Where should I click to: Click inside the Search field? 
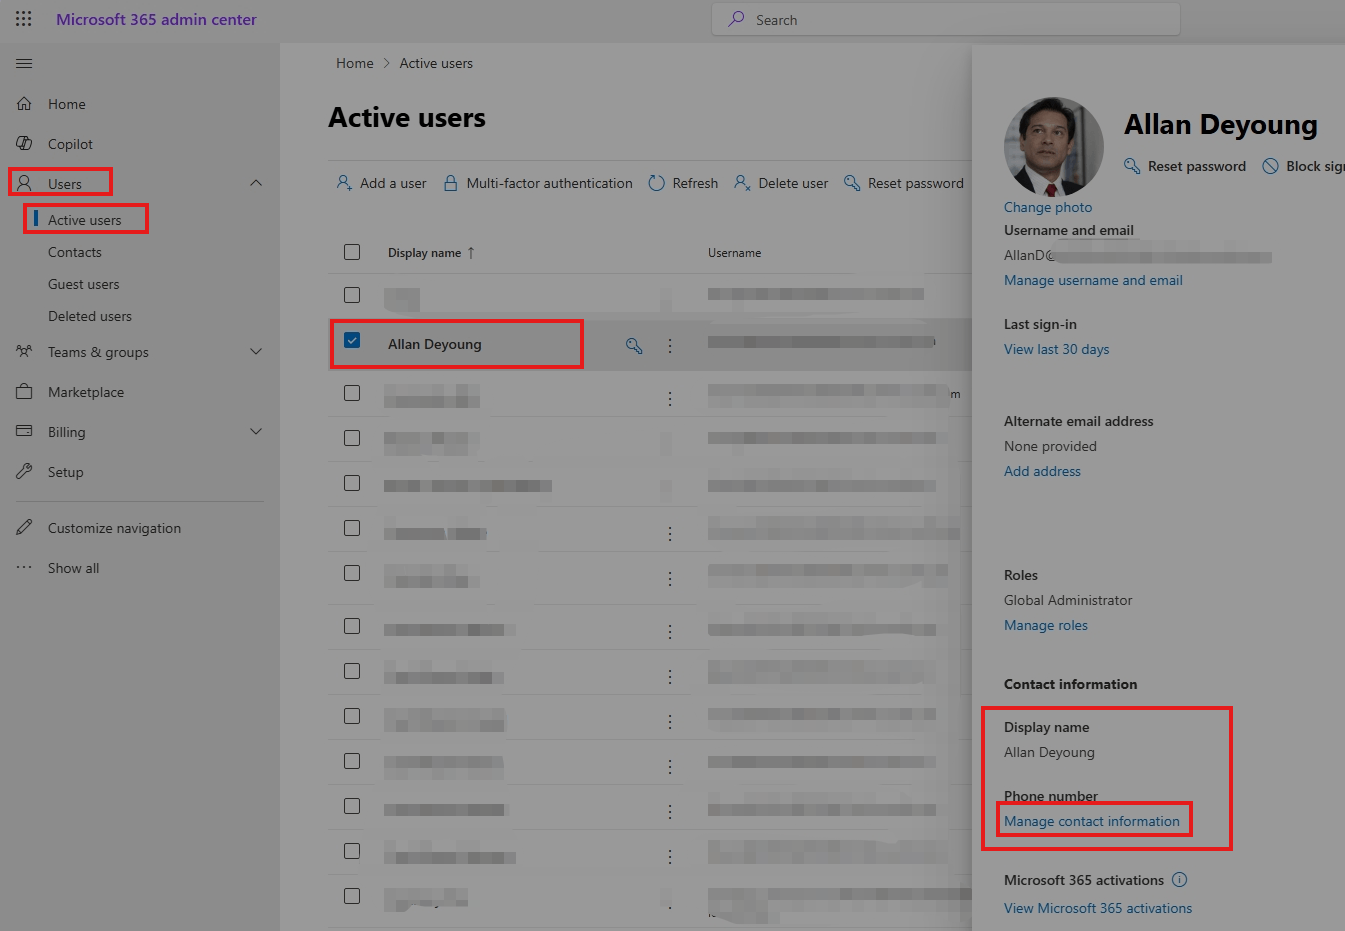945,19
